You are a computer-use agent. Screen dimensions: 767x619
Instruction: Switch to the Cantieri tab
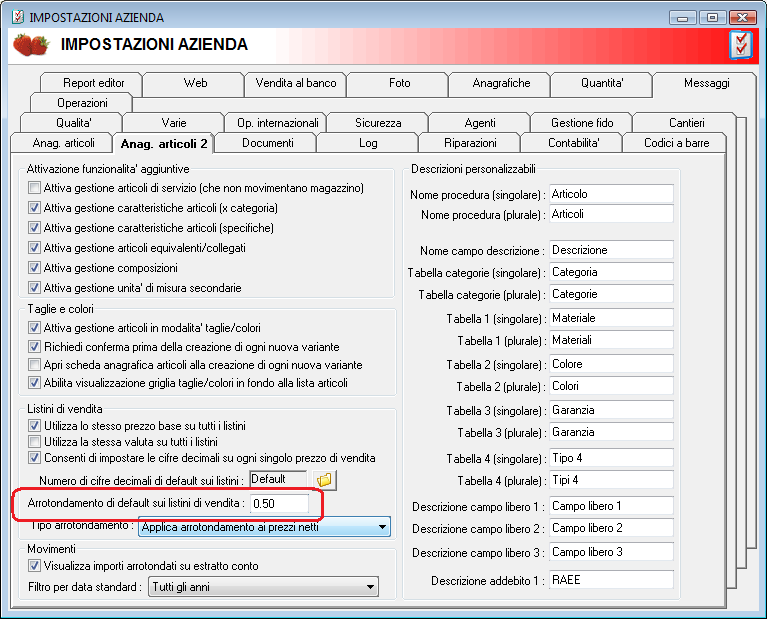coord(685,123)
